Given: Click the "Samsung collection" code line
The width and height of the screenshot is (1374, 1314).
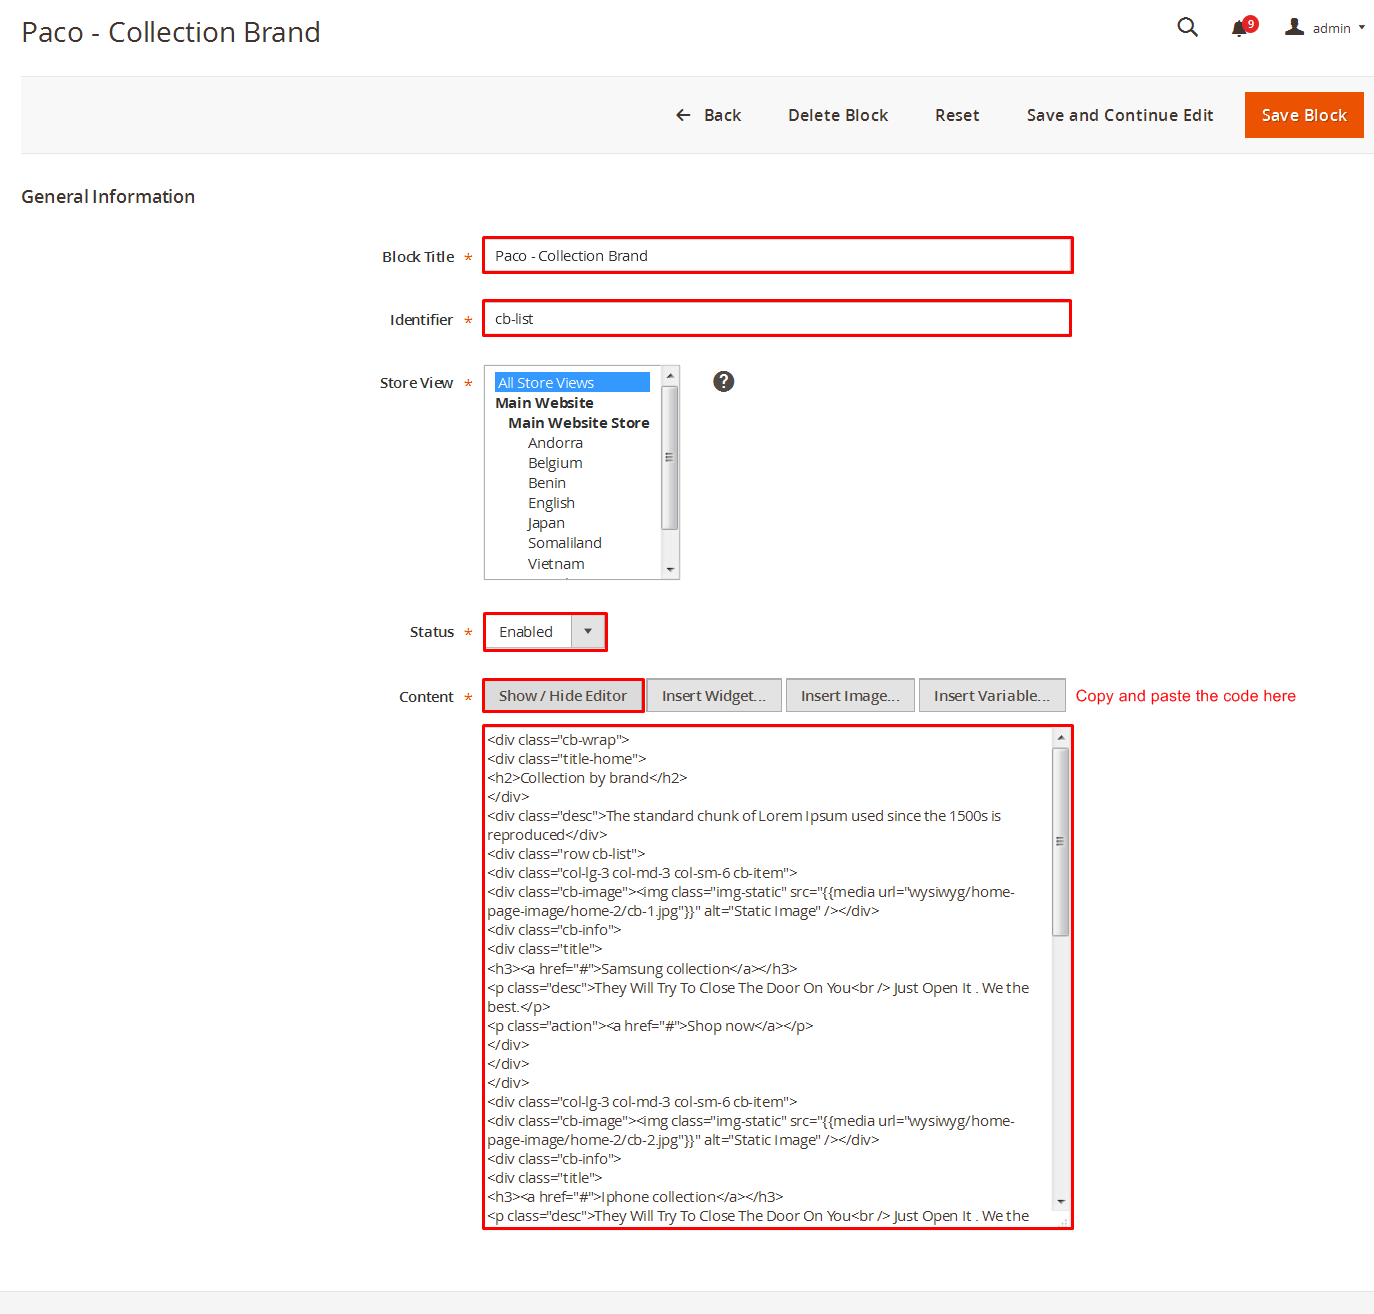Looking at the screenshot, I should (642, 969).
